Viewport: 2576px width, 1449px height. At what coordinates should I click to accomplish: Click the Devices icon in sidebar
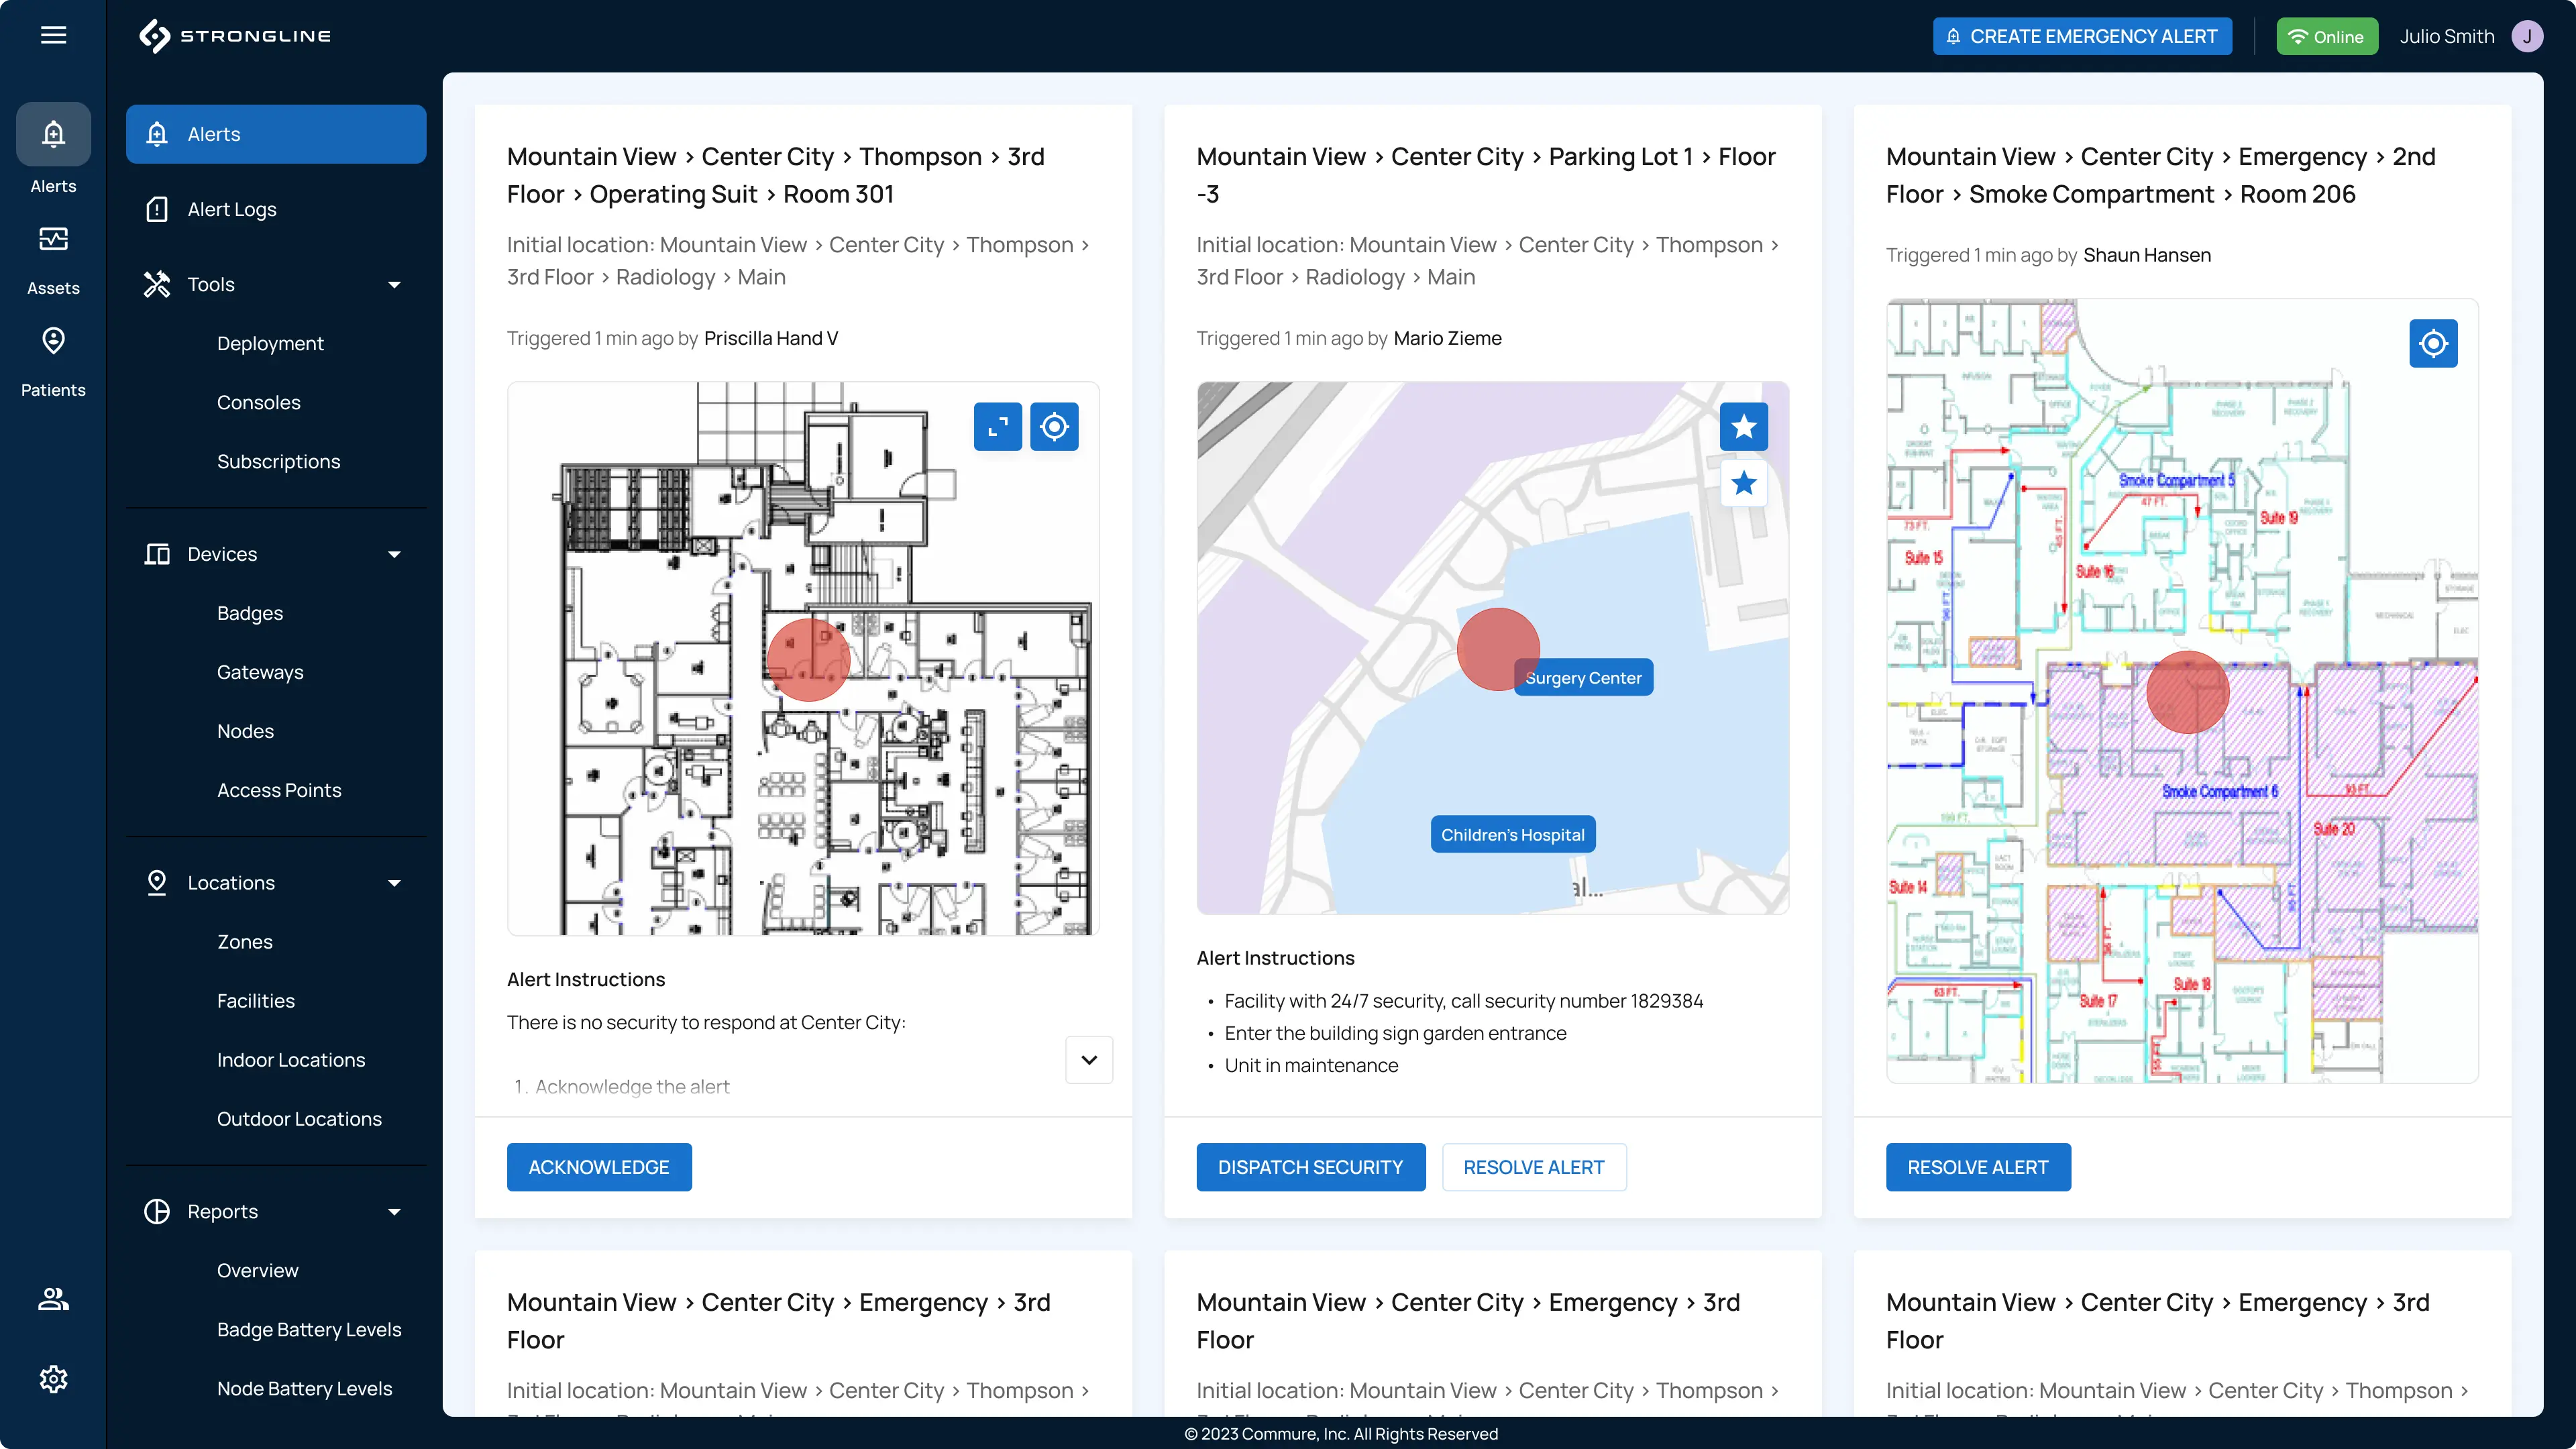(157, 554)
